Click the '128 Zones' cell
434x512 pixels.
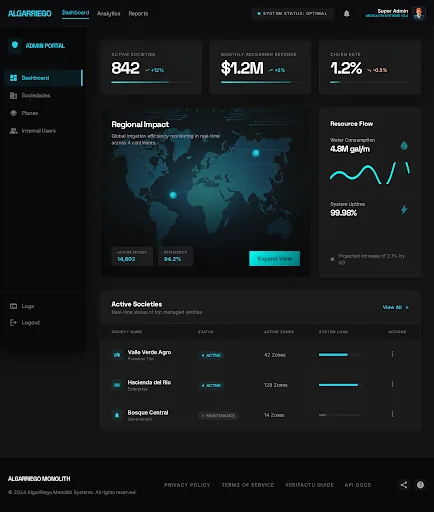[x=276, y=385]
